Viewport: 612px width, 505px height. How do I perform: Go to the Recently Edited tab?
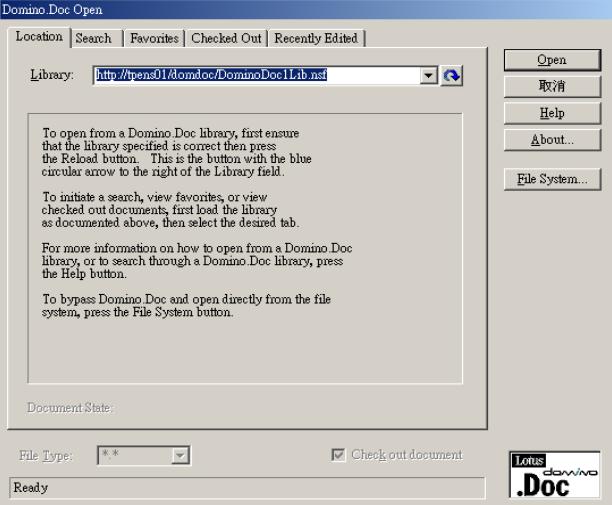coord(316,38)
